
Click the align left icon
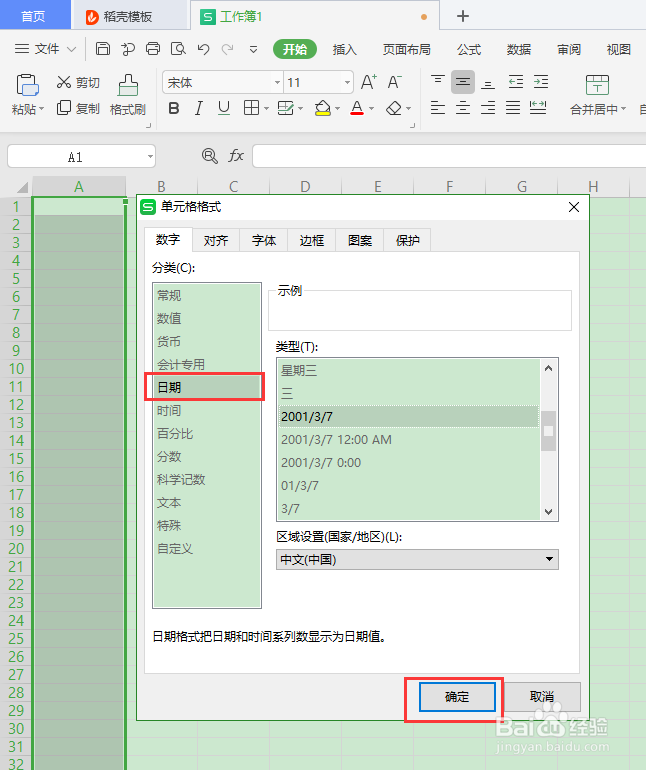438,107
